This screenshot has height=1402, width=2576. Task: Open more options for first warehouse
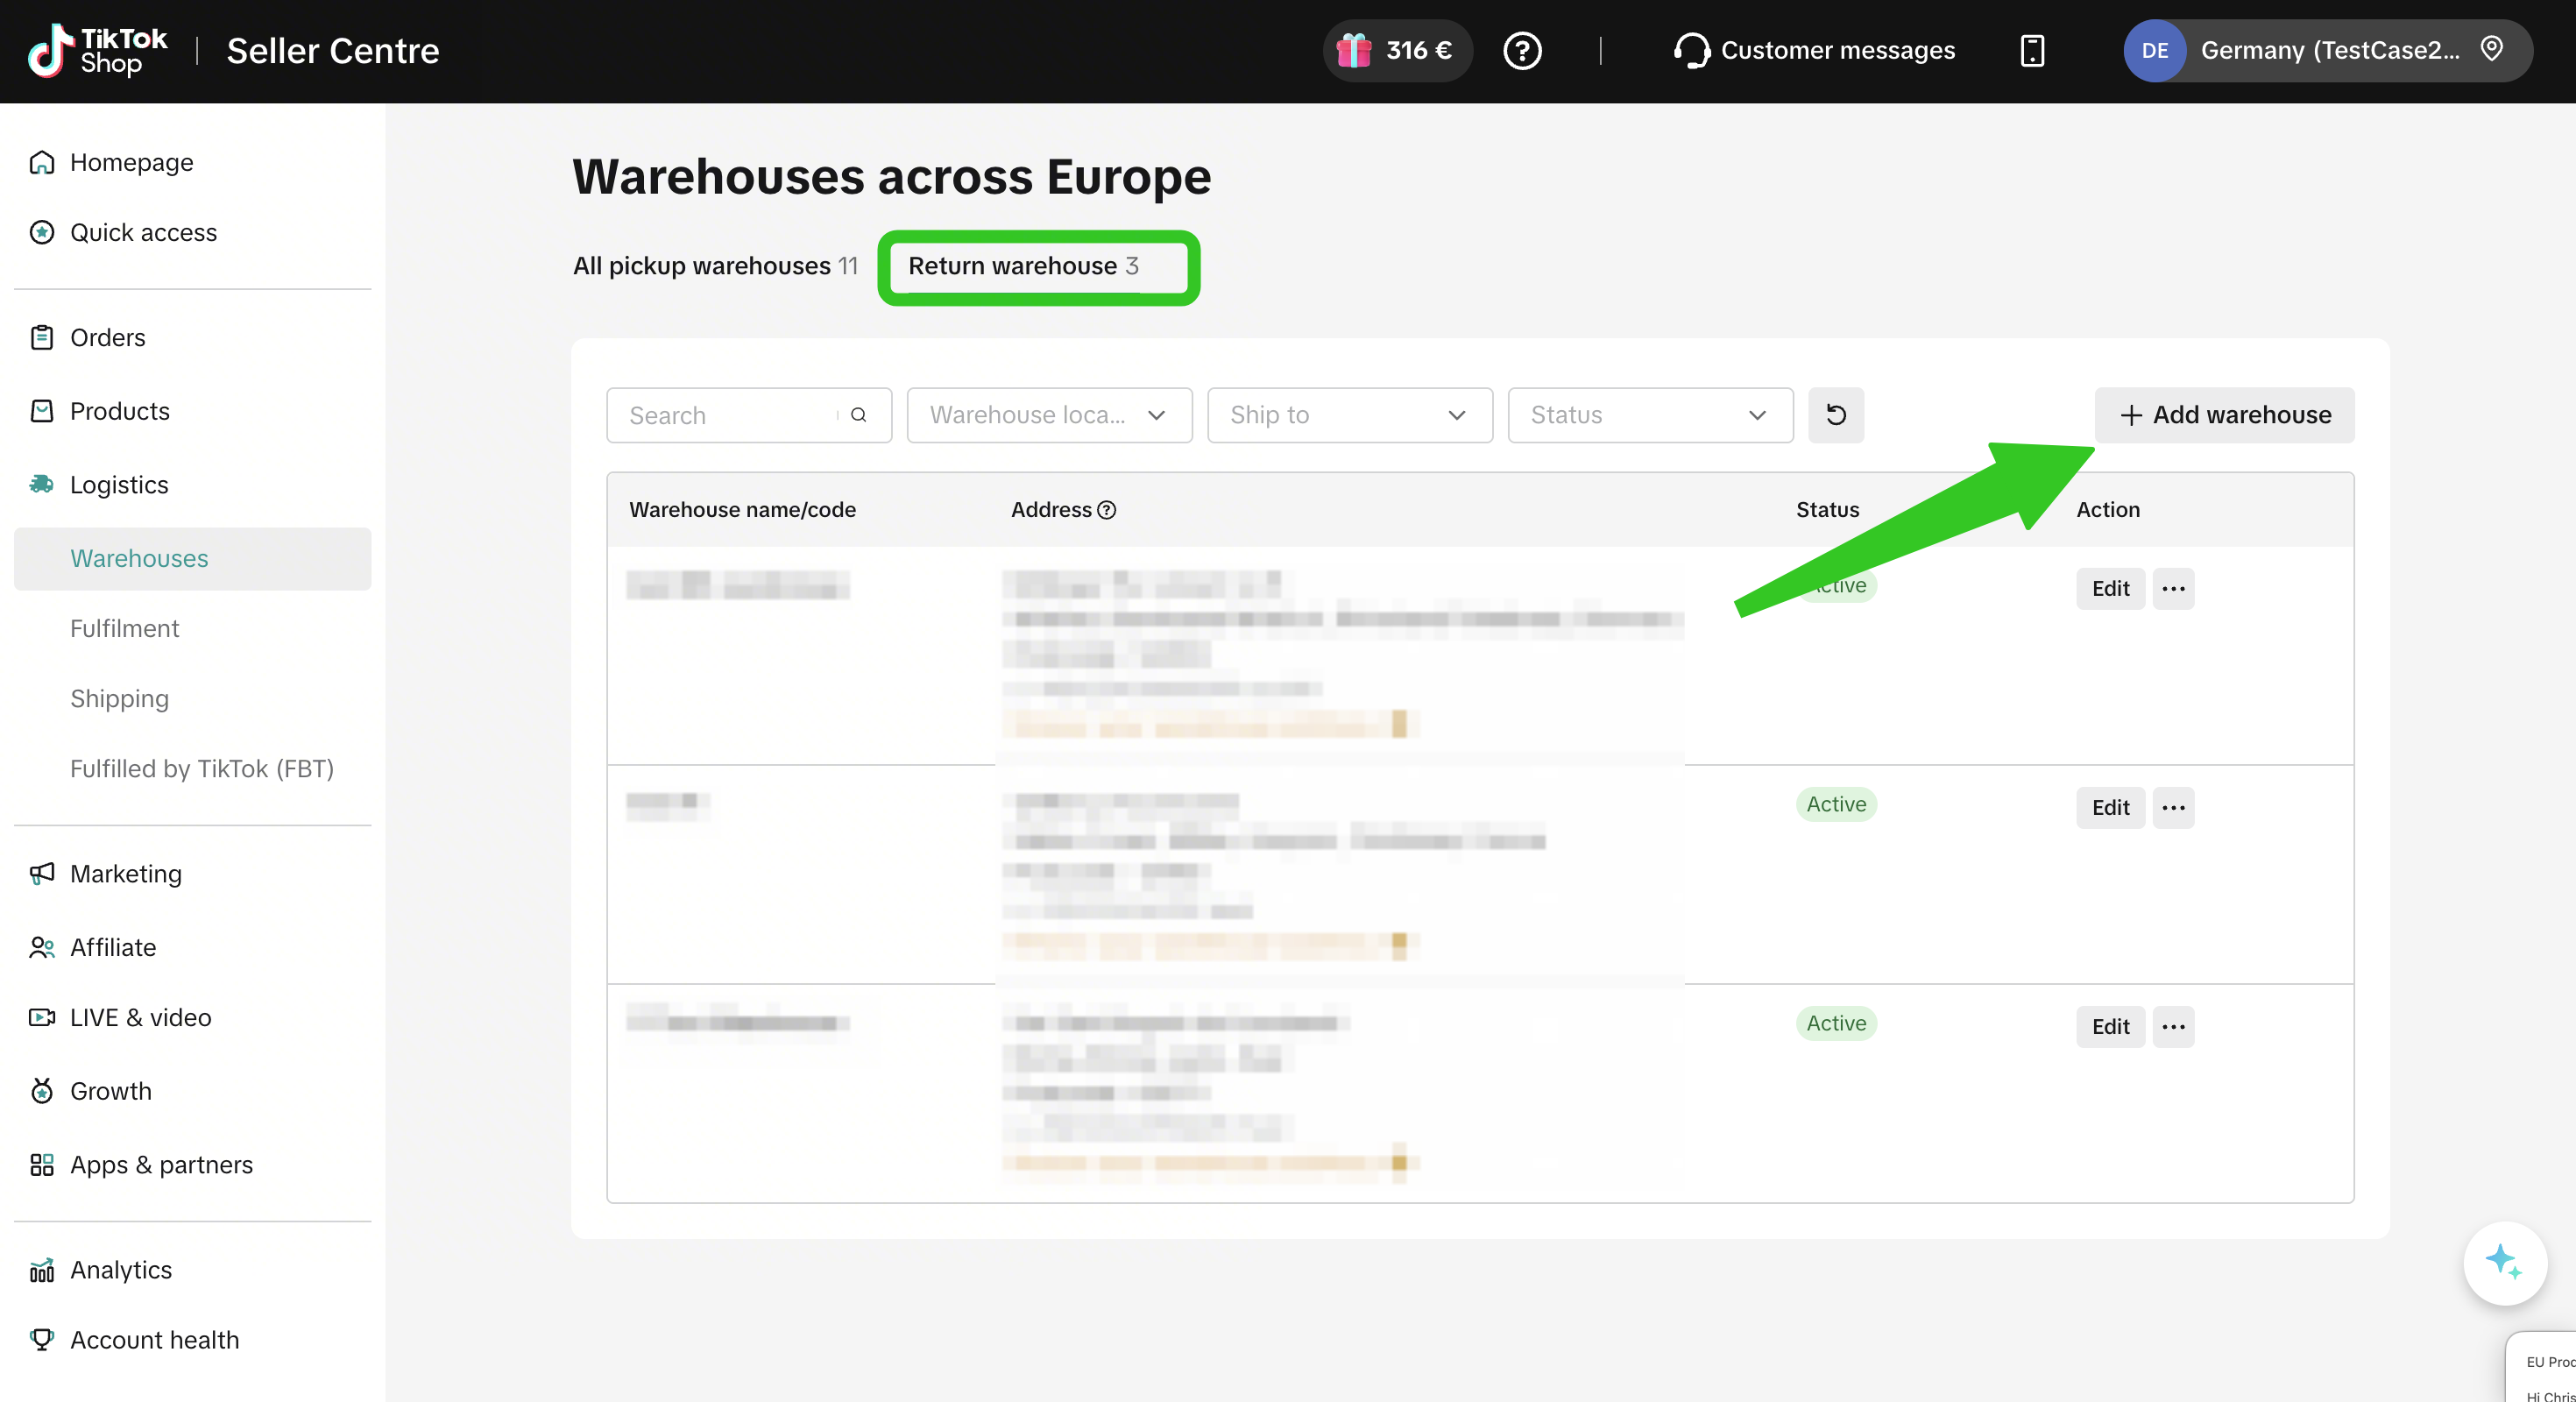[2173, 588]
